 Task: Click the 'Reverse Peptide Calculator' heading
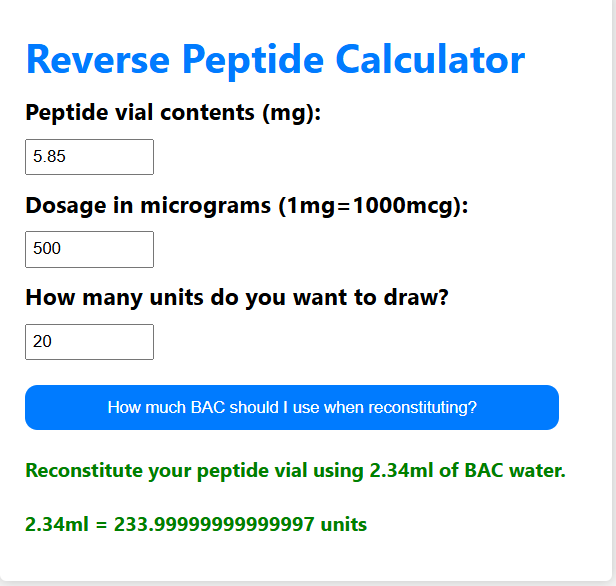coord(275,60)
